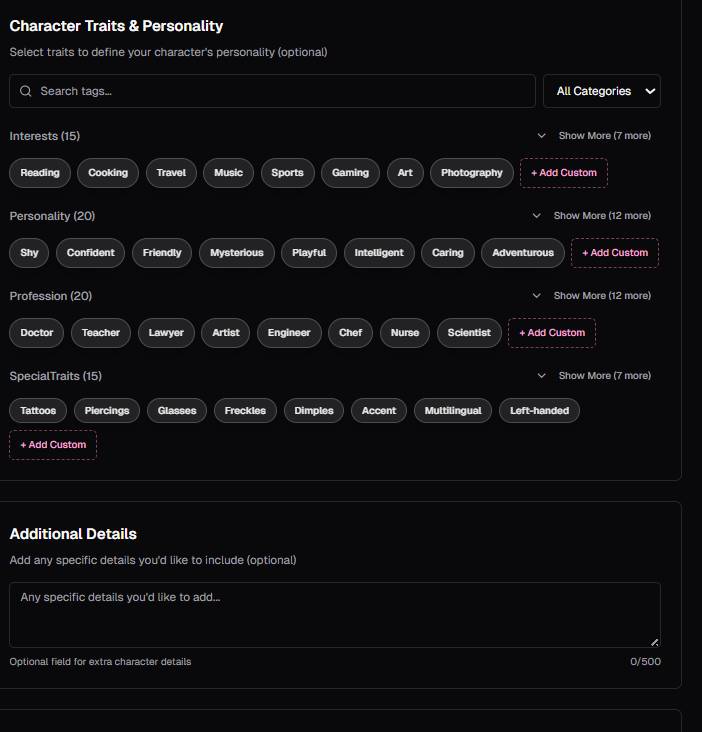Add a custom tag under Interests
The height and width of the screenshot is (732, 702).
[564, 173]
